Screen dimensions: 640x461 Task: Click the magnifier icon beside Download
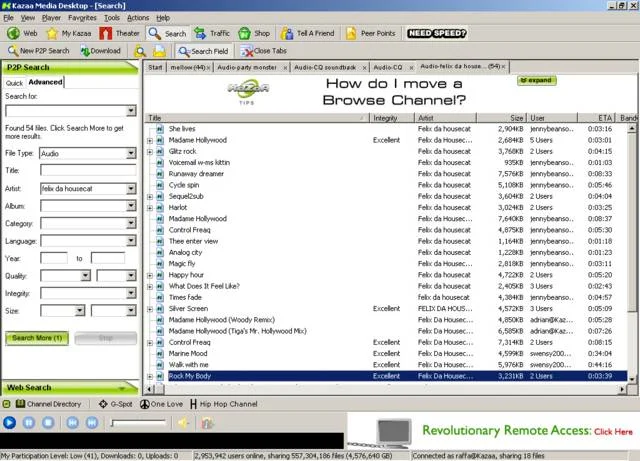tap(140, 51)
